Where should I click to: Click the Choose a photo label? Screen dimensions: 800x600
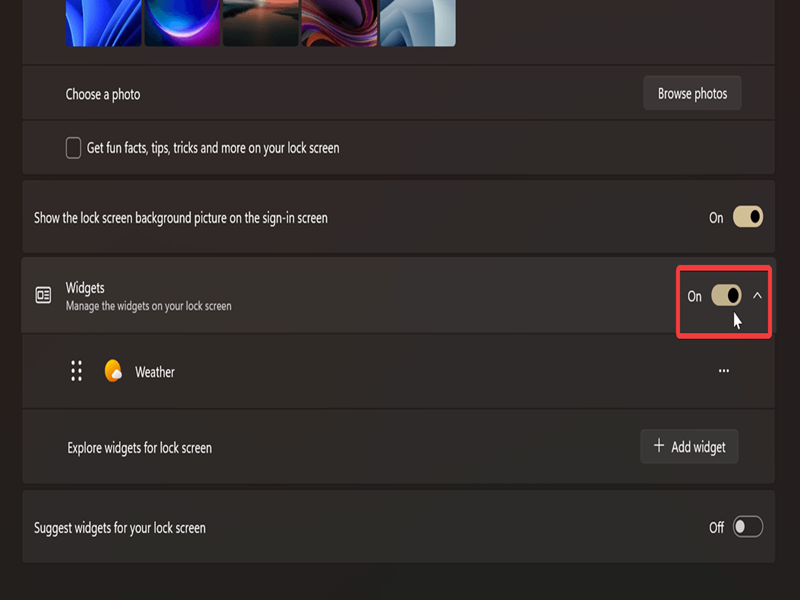point(103,94)
